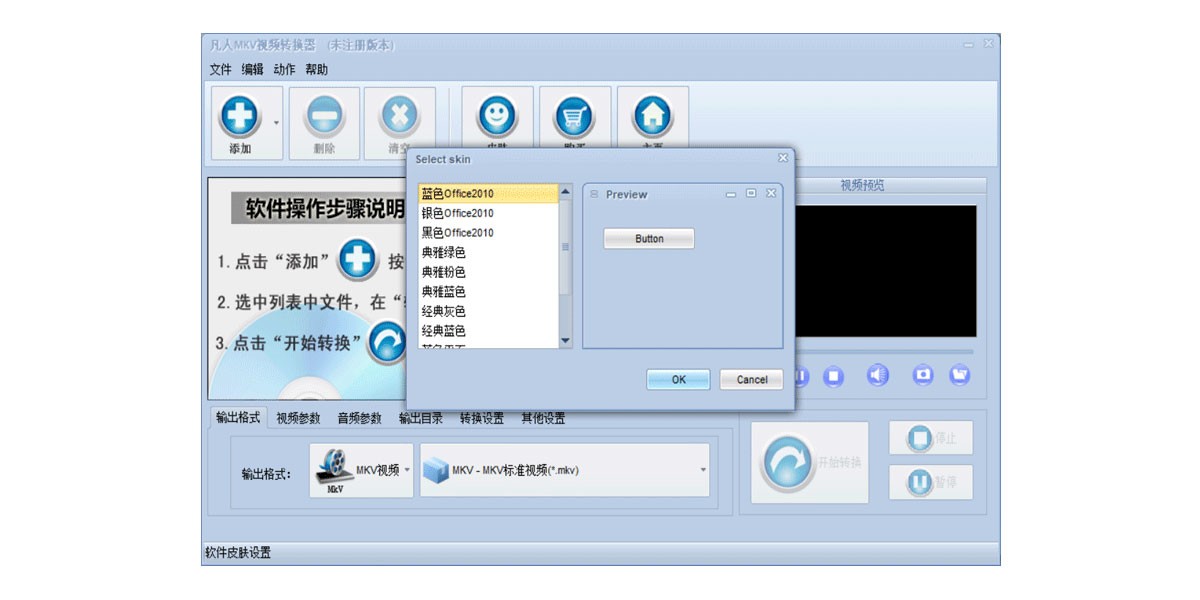Switch to the 音频参数 tab

click(x=359, y=419)
